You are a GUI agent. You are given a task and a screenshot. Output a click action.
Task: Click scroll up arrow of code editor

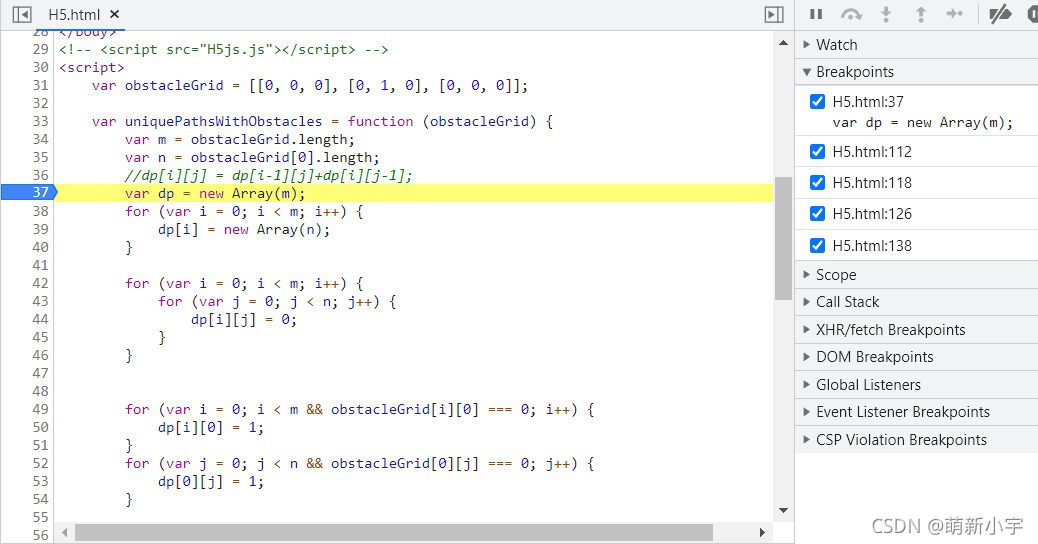(783, 42)
